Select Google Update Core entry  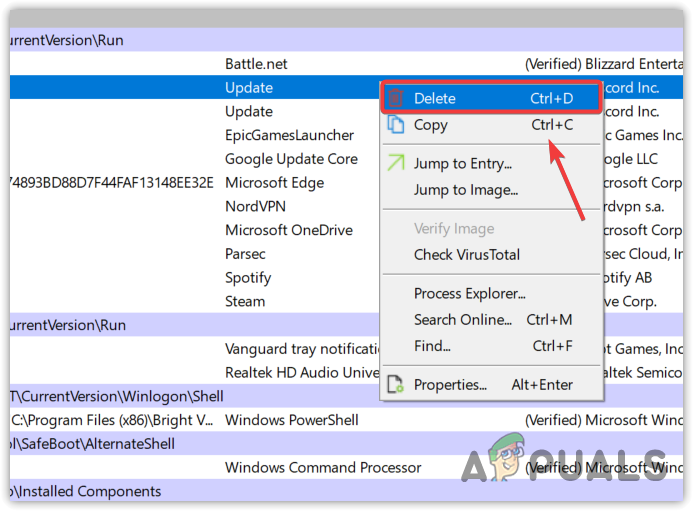291,159
